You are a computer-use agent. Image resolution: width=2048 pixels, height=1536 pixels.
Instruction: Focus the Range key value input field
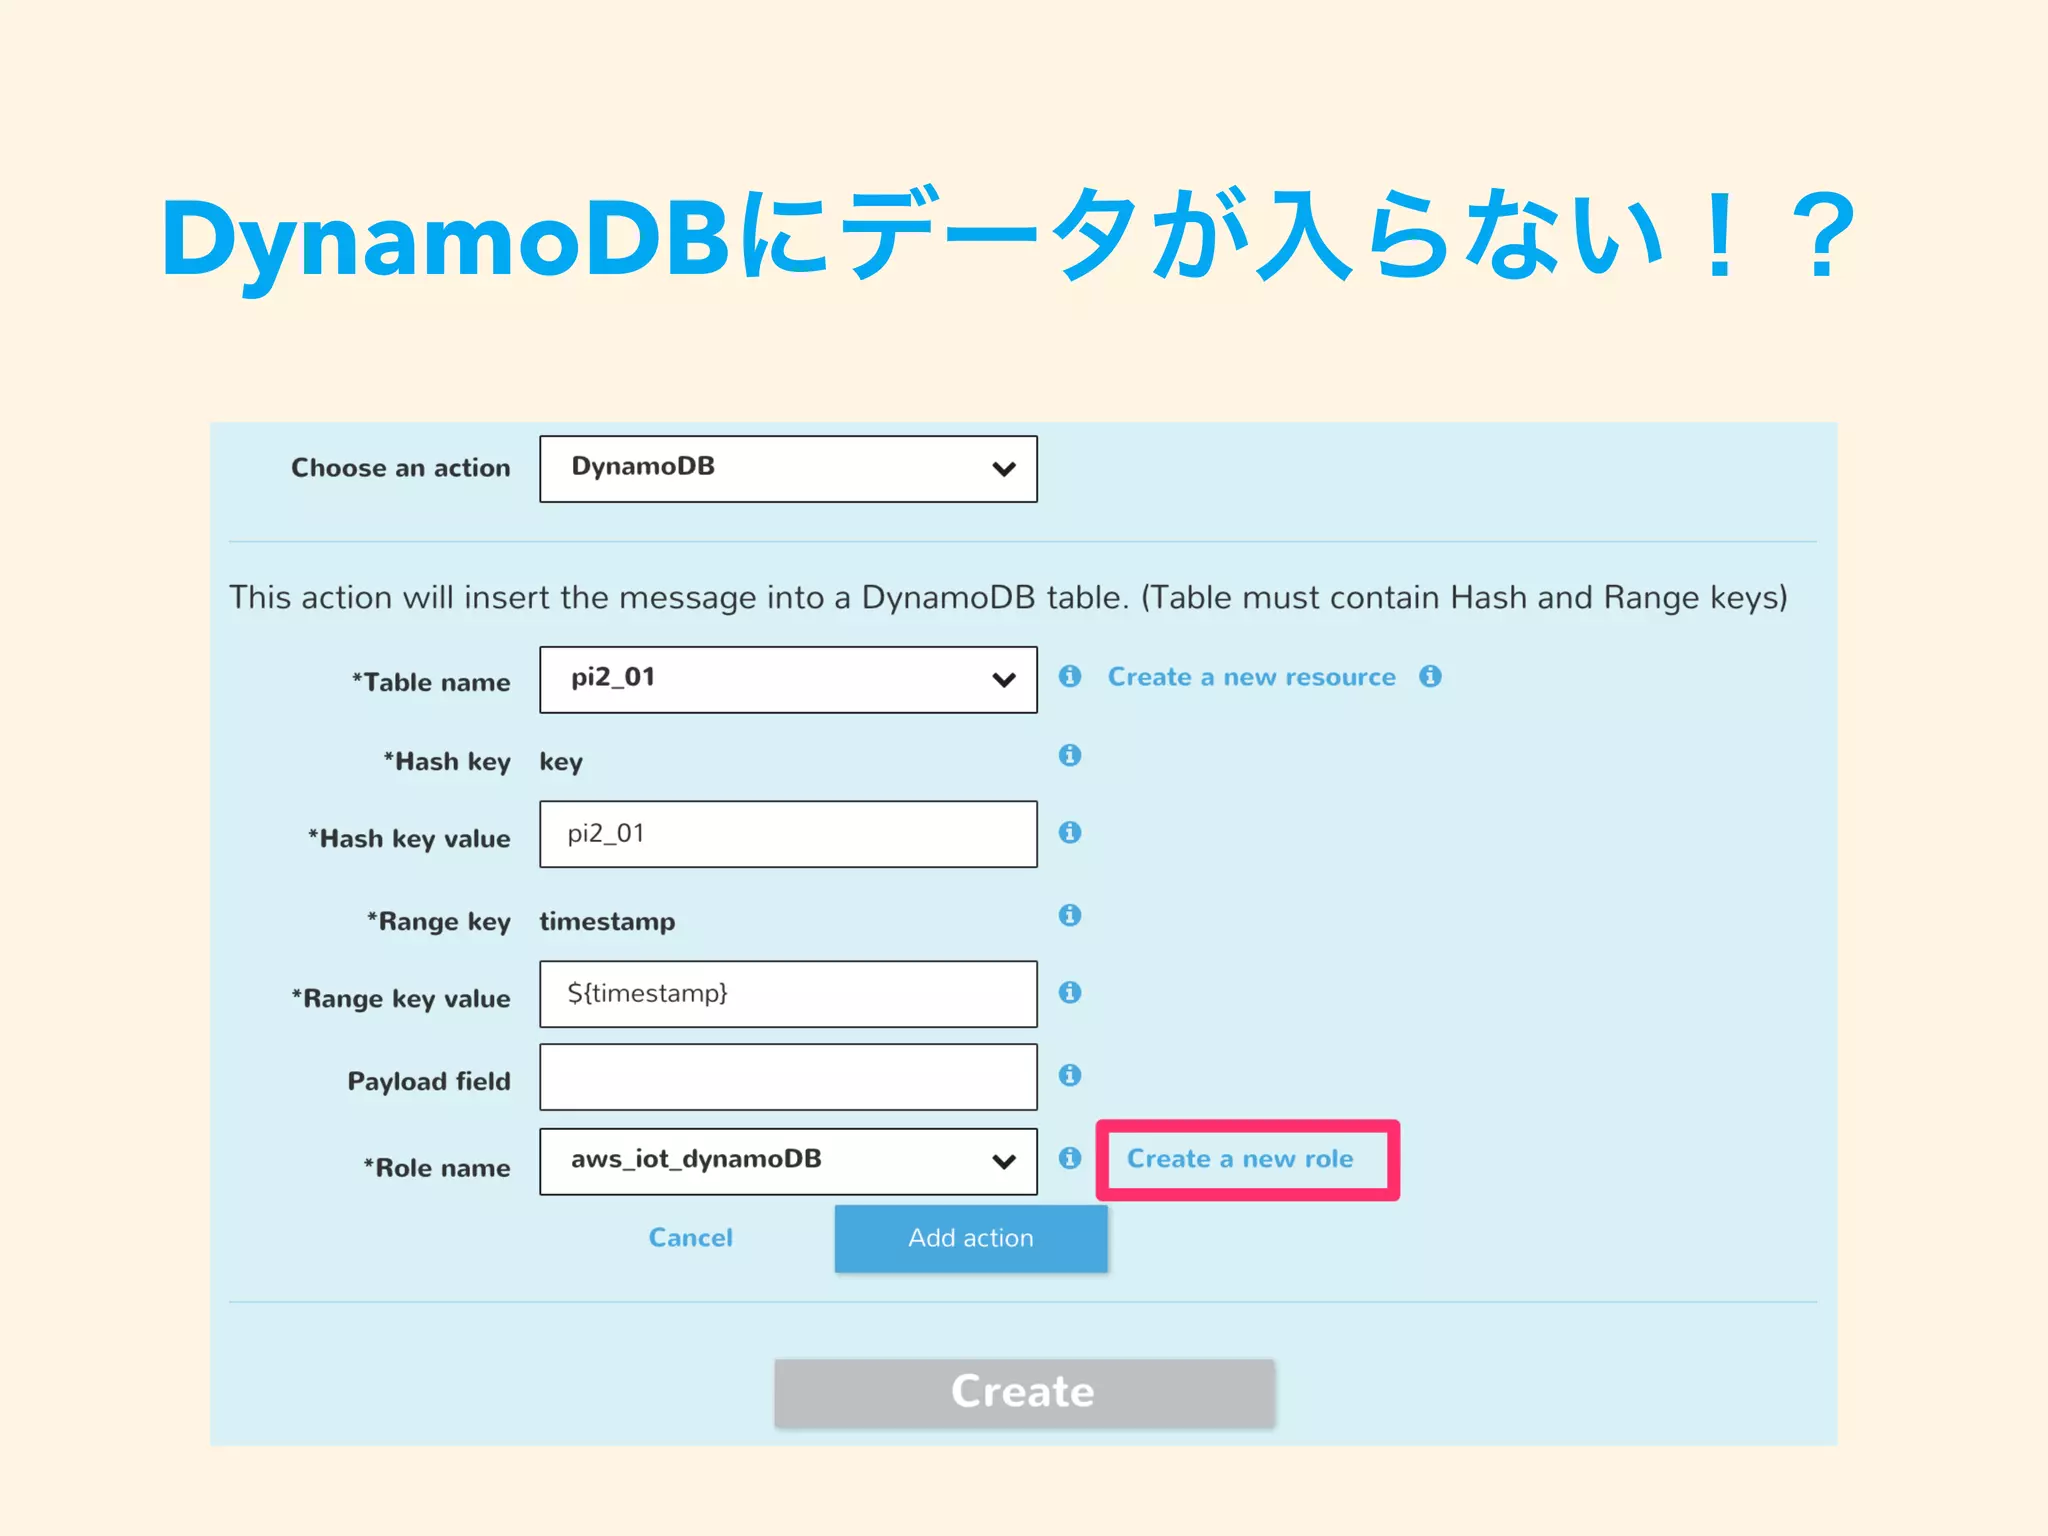click(788, 994)
